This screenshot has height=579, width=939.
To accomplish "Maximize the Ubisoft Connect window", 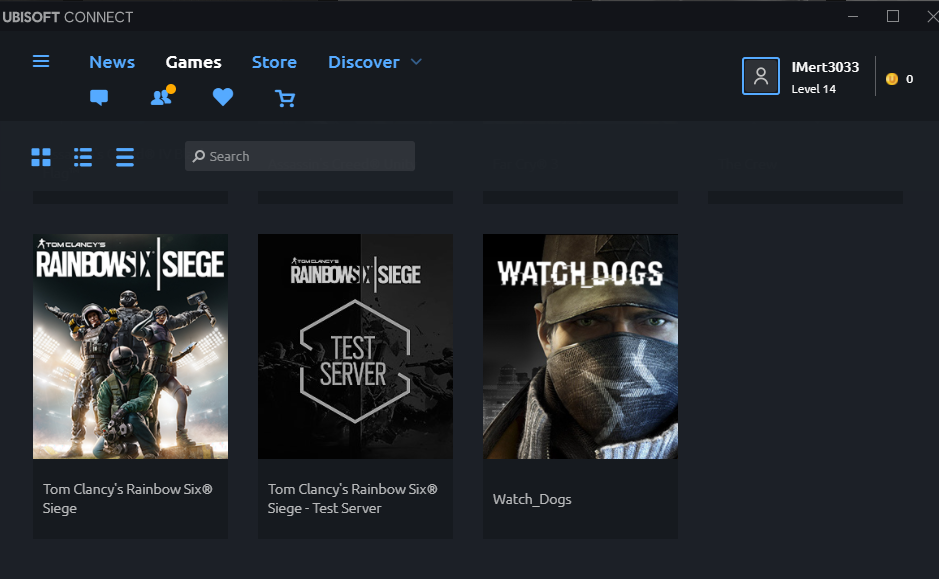I will (893, 17).
